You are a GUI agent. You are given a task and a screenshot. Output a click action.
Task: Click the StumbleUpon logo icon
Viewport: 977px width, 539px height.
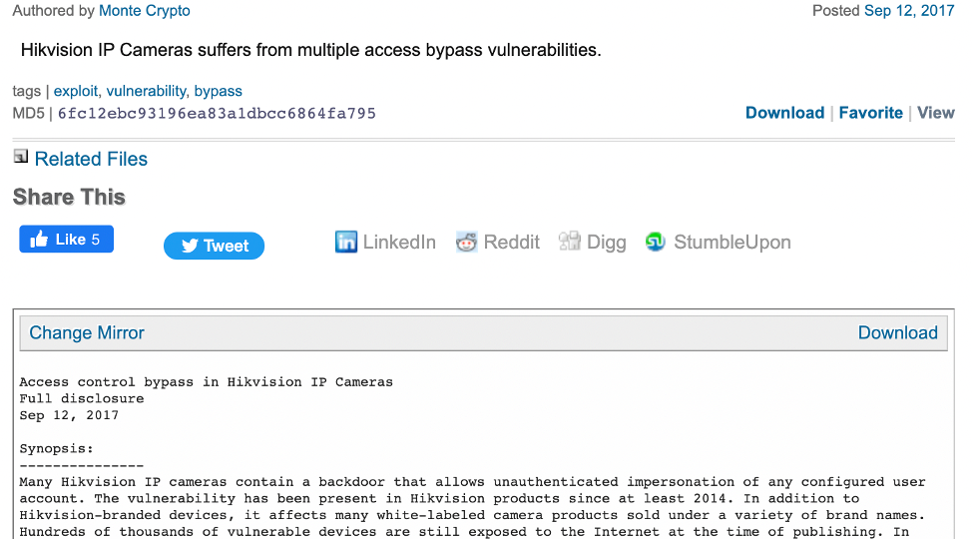click(x=655, y=242)
